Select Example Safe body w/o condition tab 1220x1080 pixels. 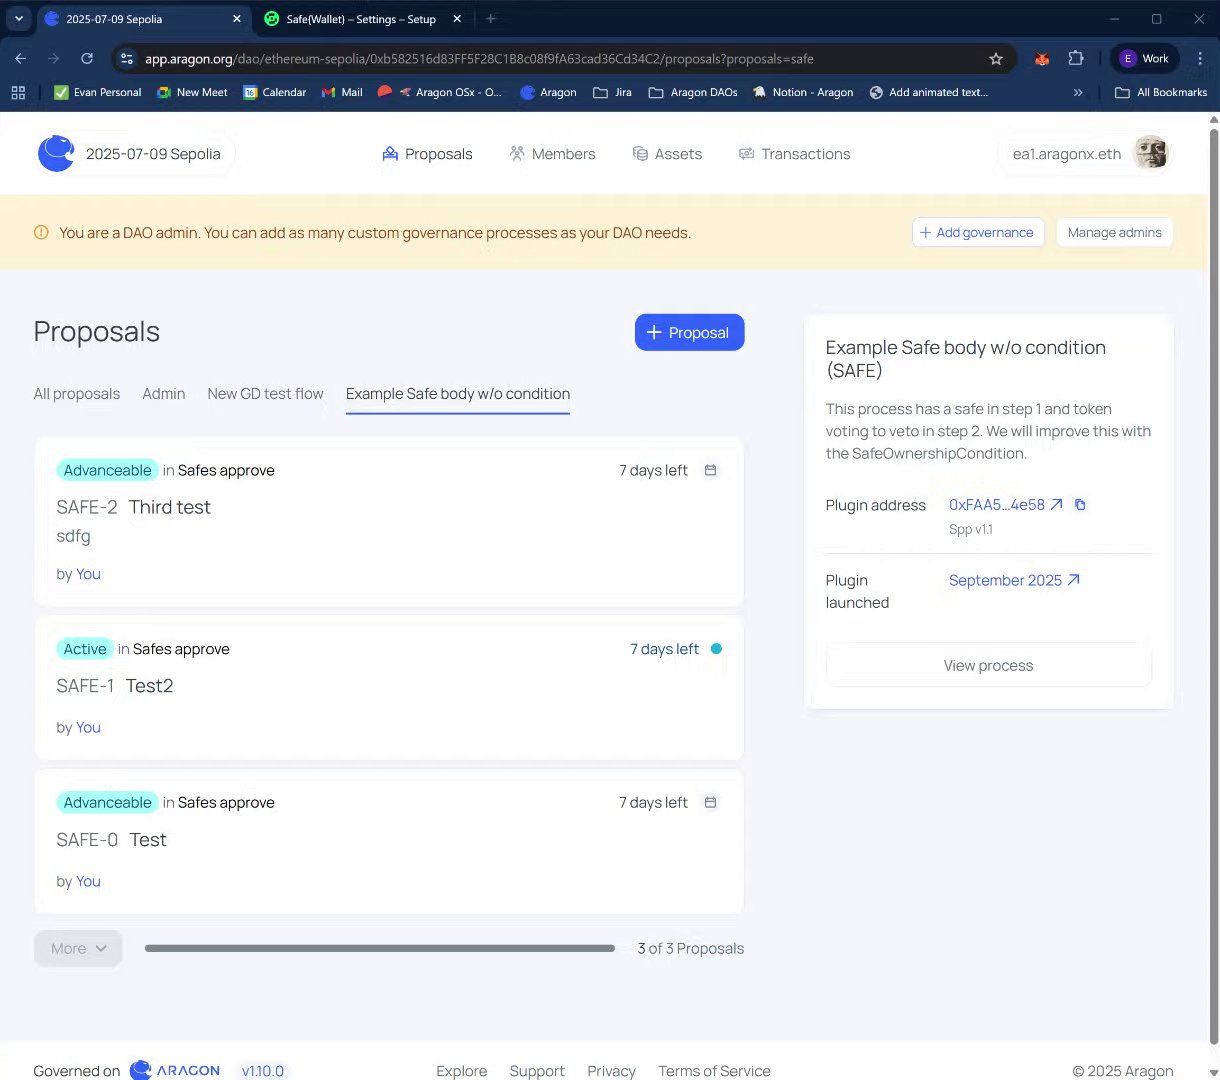(x=458, y=394)
